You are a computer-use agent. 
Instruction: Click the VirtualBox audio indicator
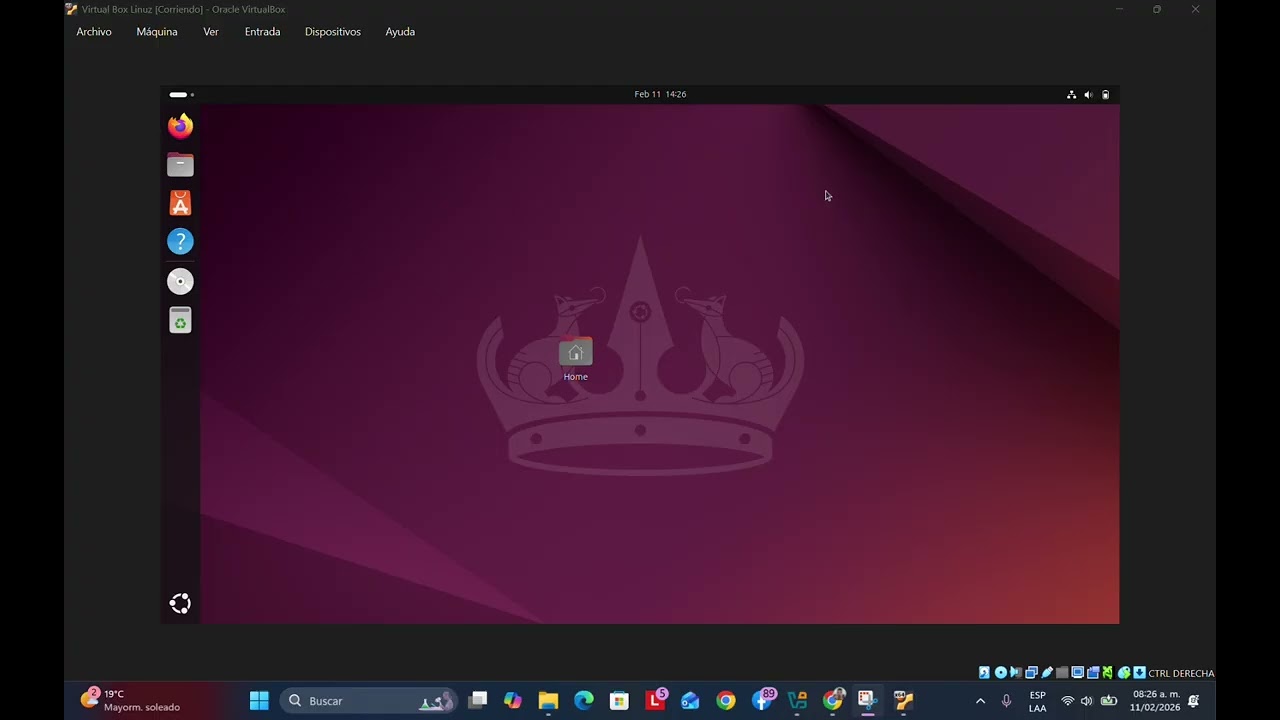[x=1016, y=673]
